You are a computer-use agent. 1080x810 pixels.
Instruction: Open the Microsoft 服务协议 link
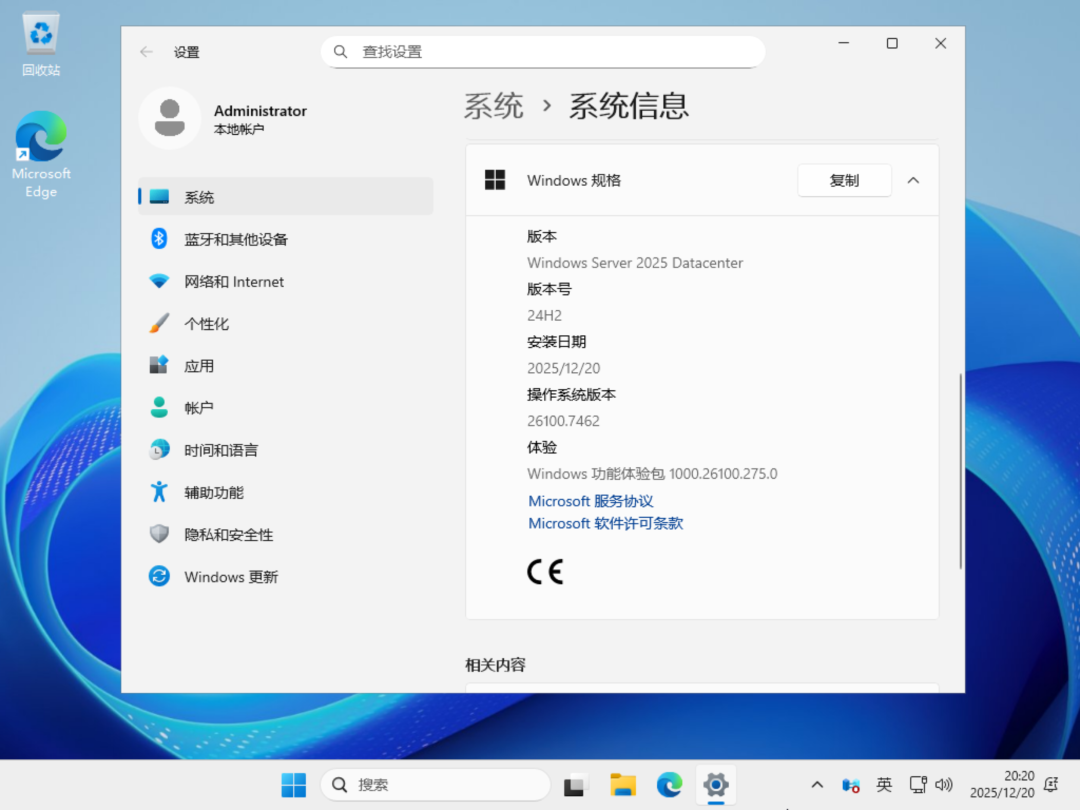(590, 500)
